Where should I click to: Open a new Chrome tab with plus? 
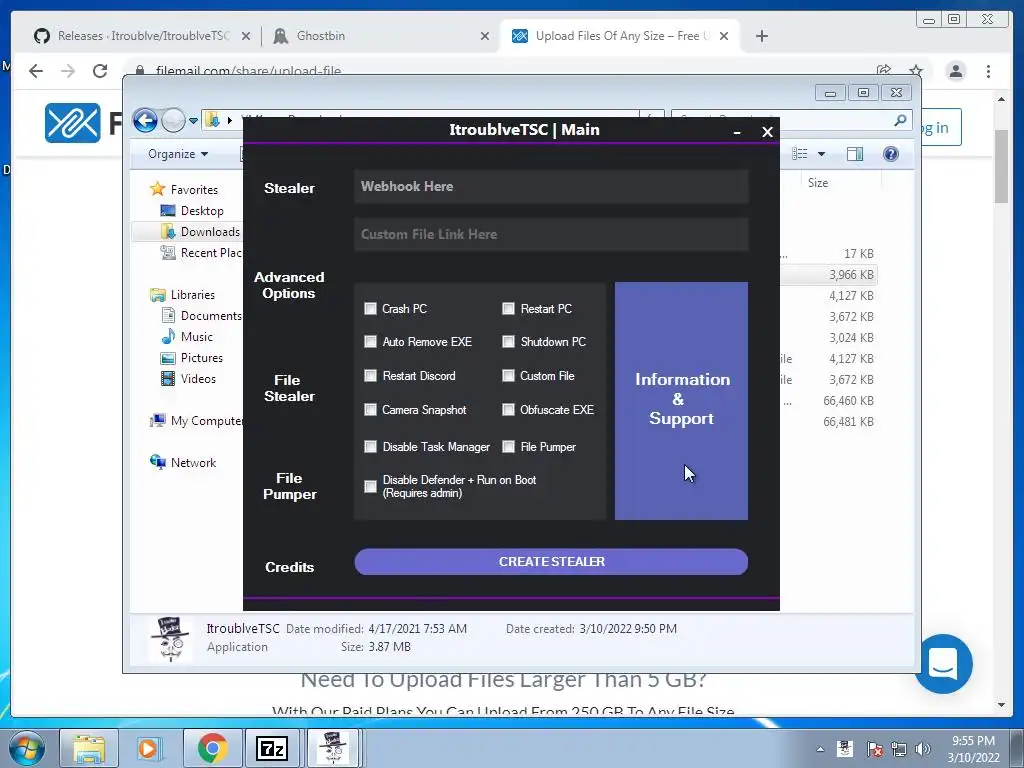(761, 36)
